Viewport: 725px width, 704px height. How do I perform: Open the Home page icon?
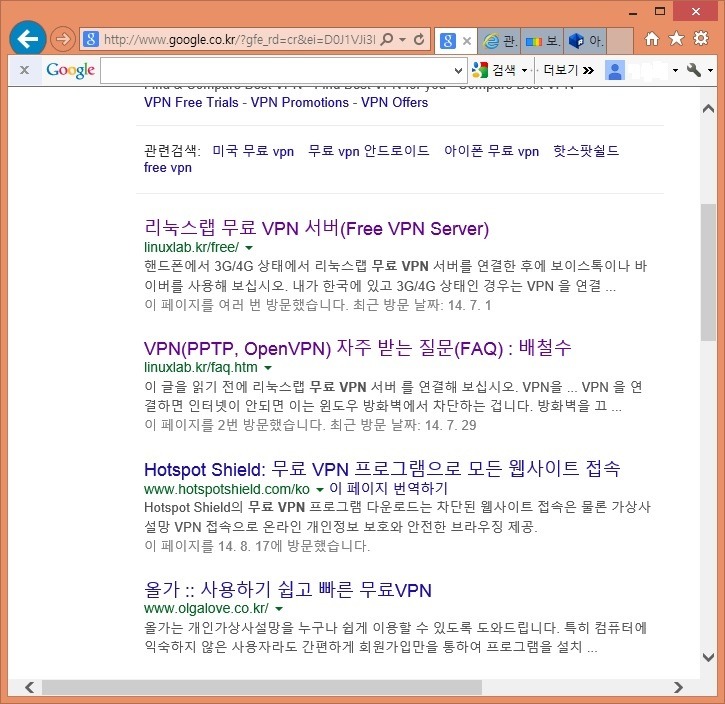point(652,39)
